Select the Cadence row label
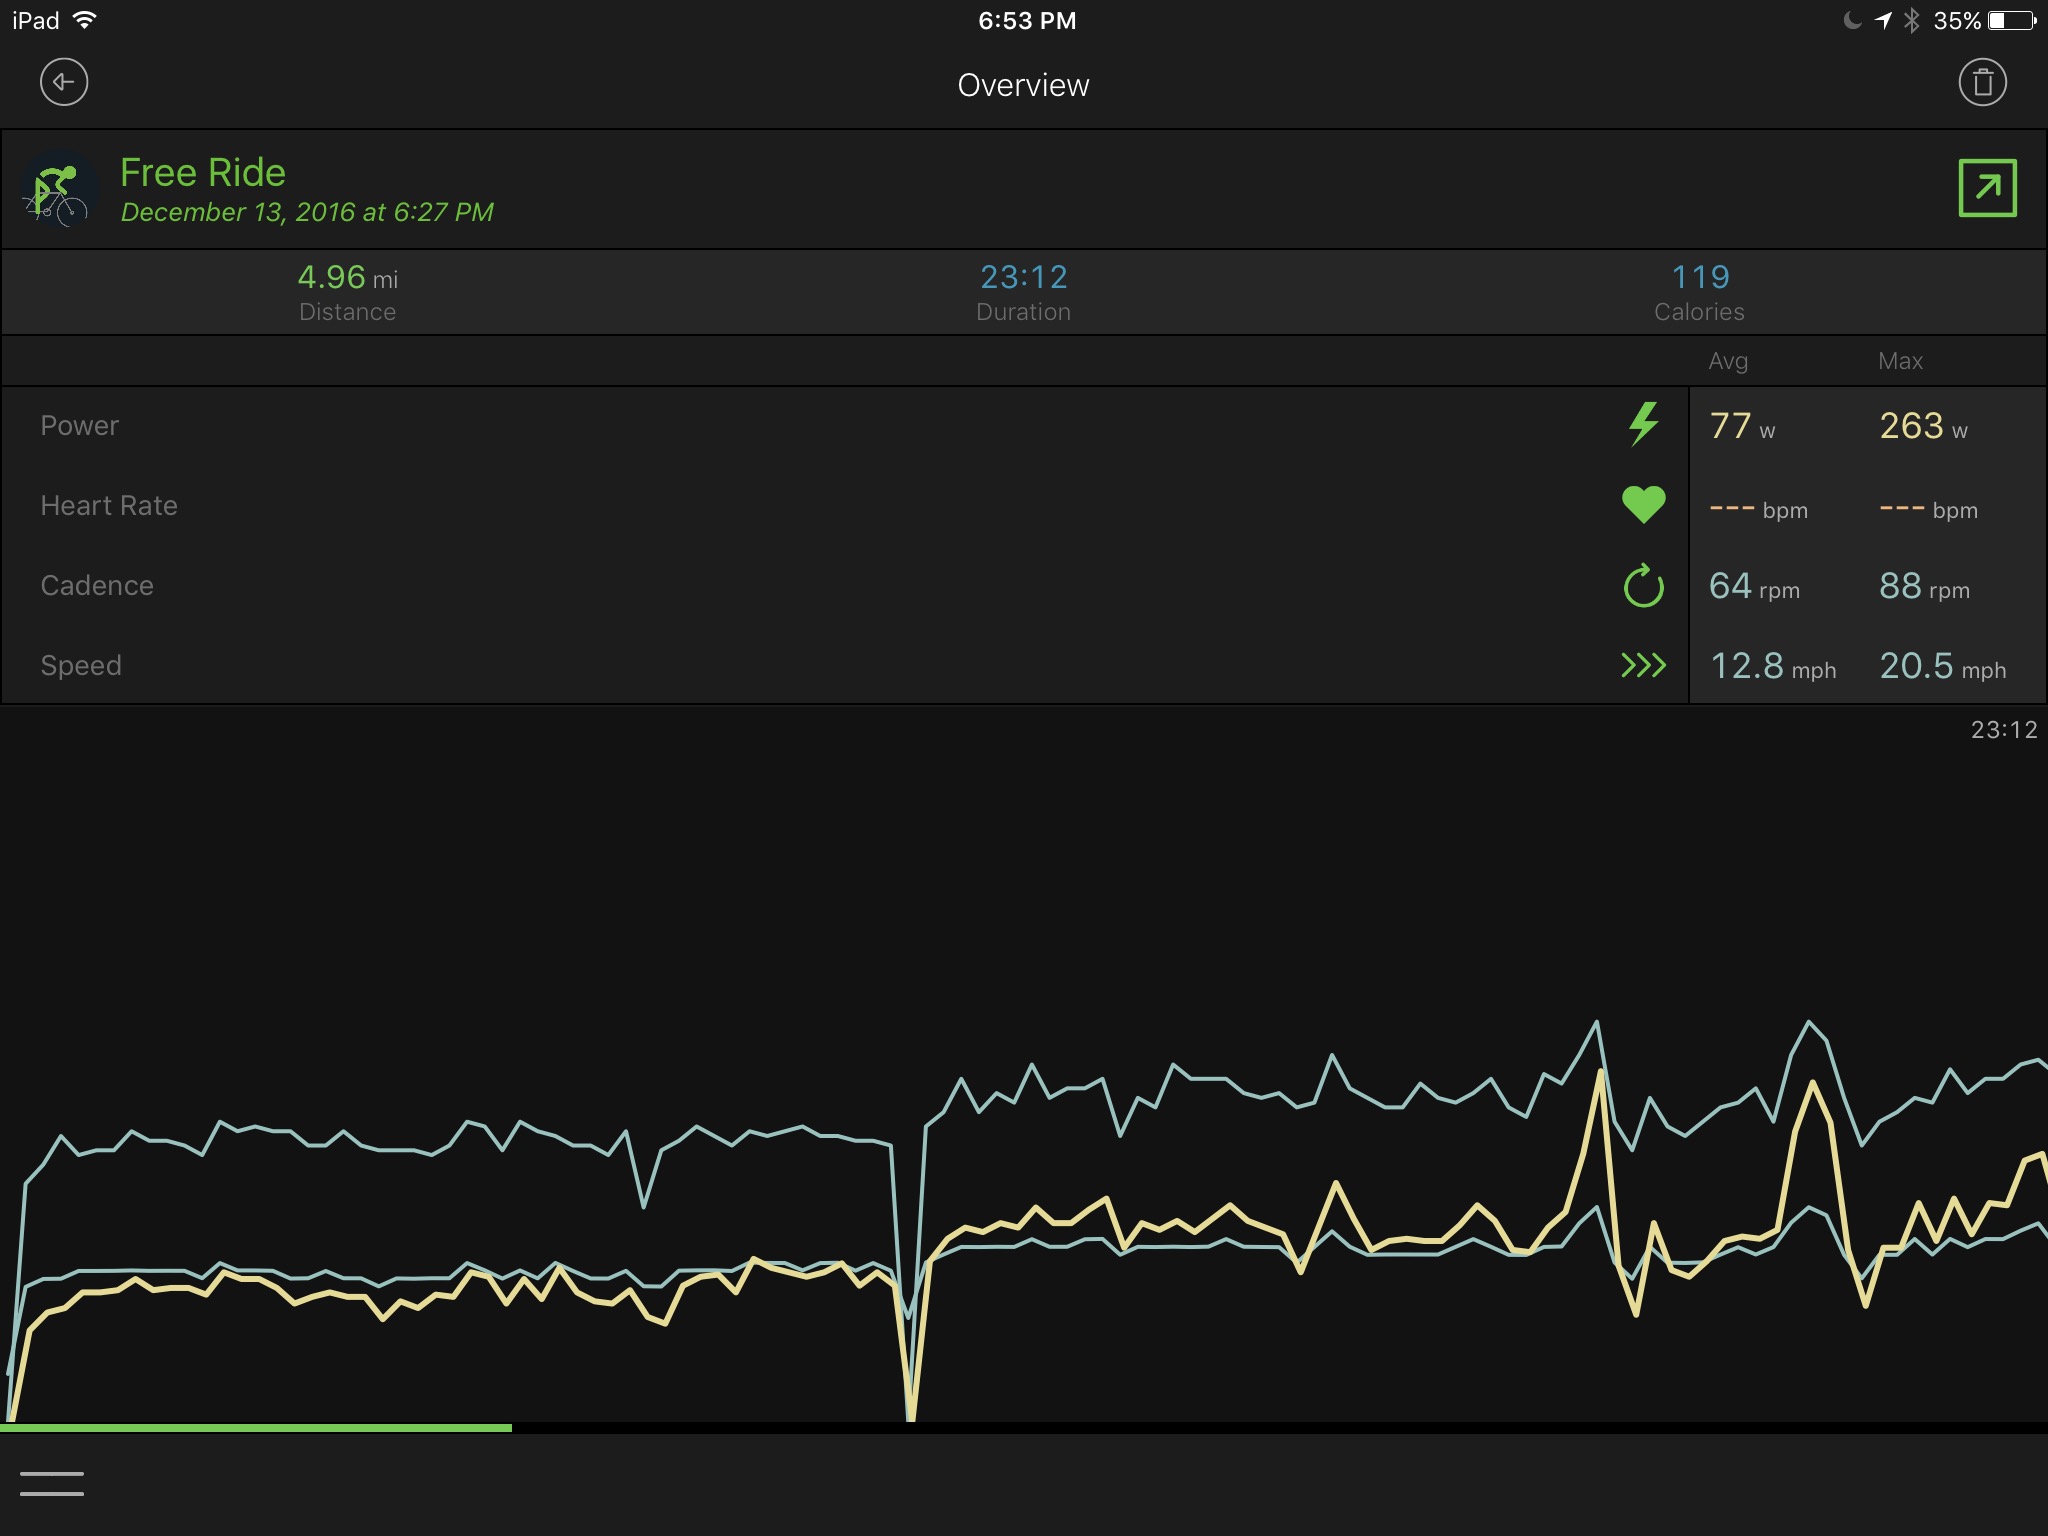The width and height of the screenshot is (2048, 1536). coord(97,586)
